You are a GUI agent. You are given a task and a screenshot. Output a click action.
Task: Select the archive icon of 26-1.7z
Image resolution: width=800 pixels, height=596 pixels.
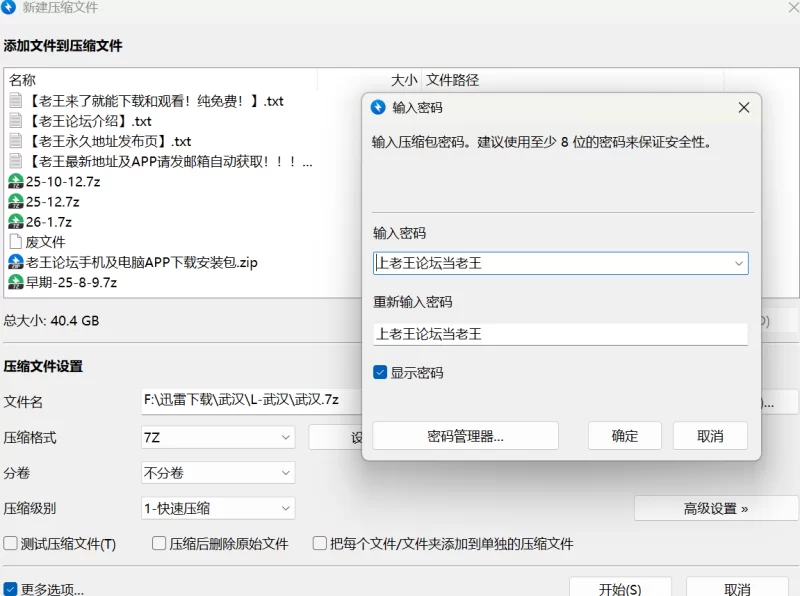click(x=16, y=221)
